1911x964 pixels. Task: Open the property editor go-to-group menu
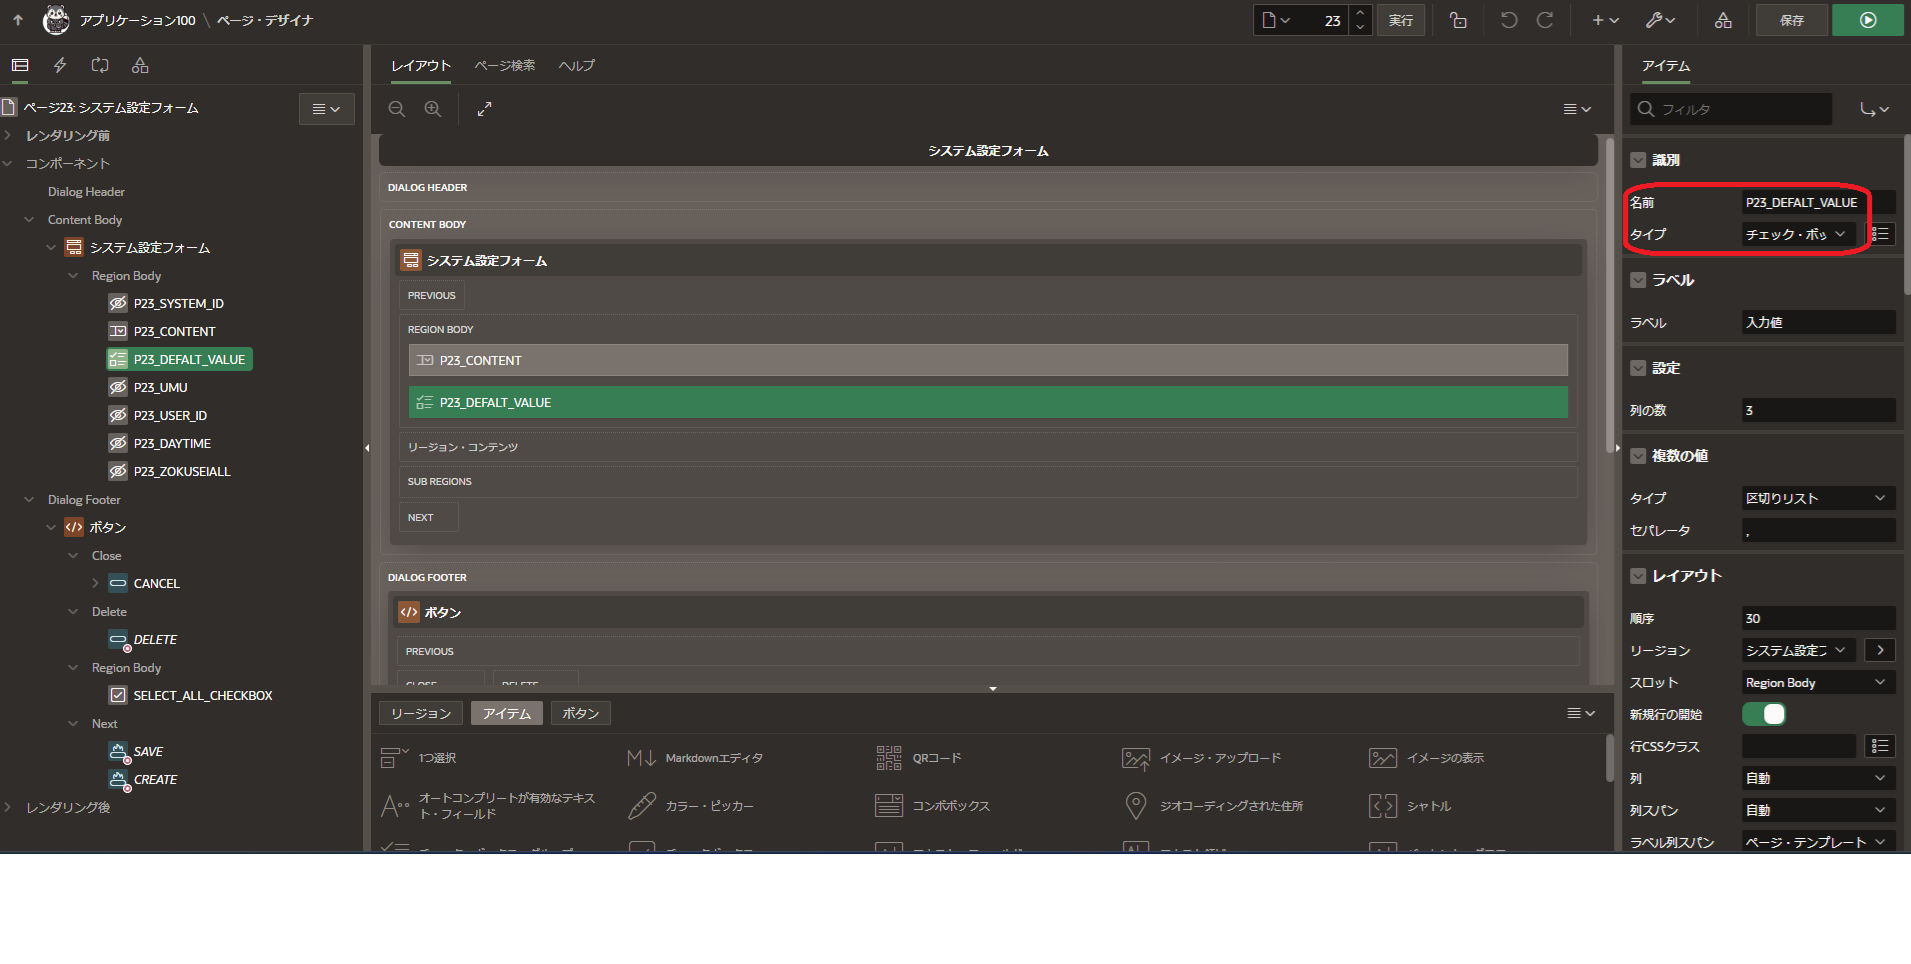click(1874, 109)
